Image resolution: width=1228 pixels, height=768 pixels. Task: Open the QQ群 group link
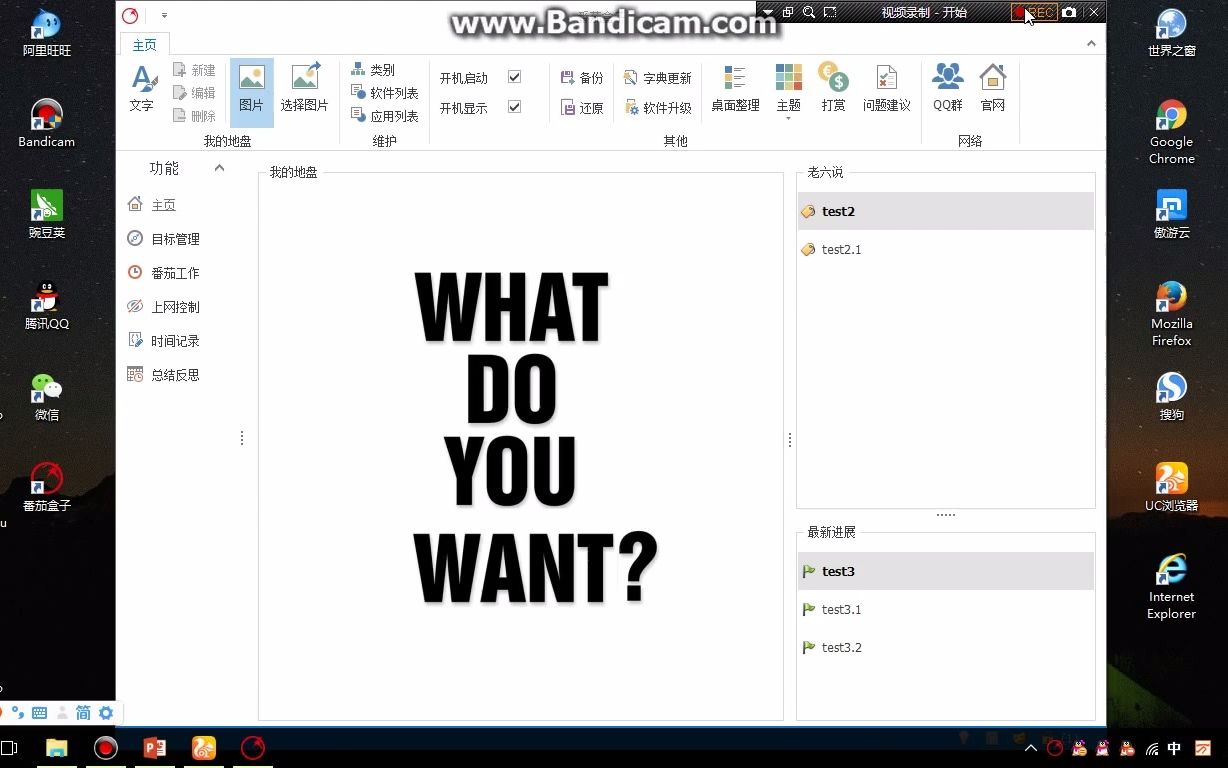(948, 88)
